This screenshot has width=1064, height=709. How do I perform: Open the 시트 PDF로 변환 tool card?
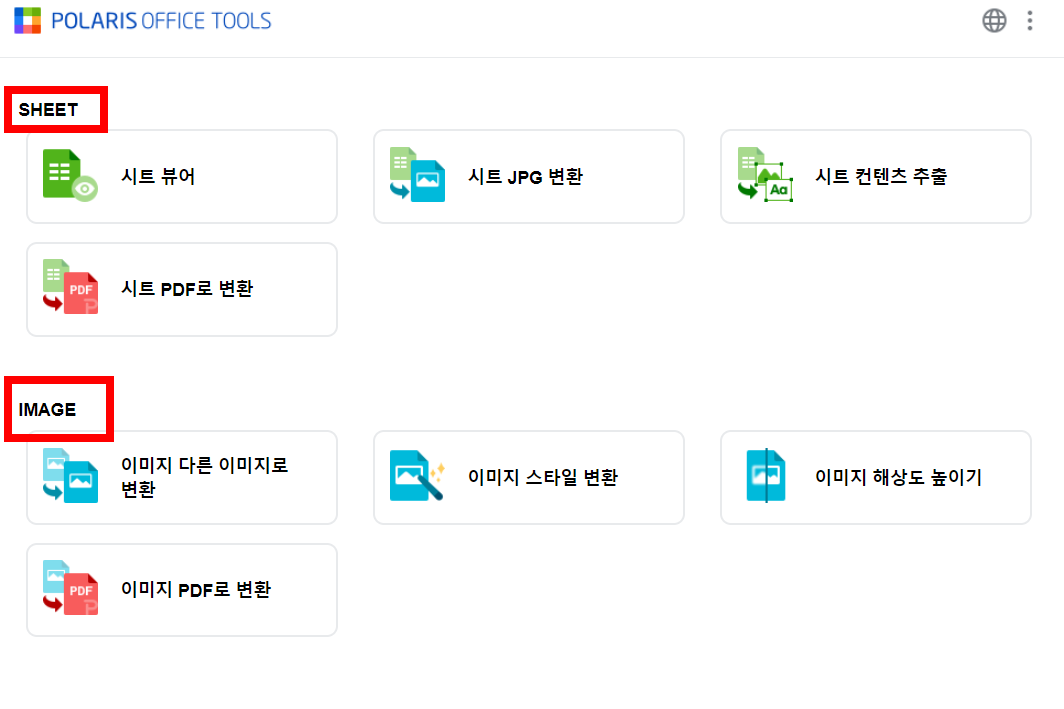tap(182, 289)
